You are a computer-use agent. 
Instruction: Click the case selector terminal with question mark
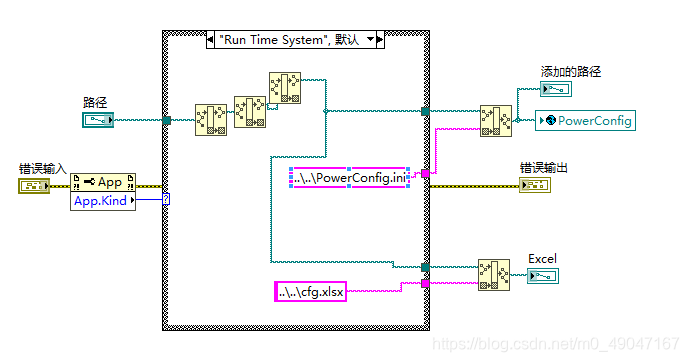click(166, 199)
